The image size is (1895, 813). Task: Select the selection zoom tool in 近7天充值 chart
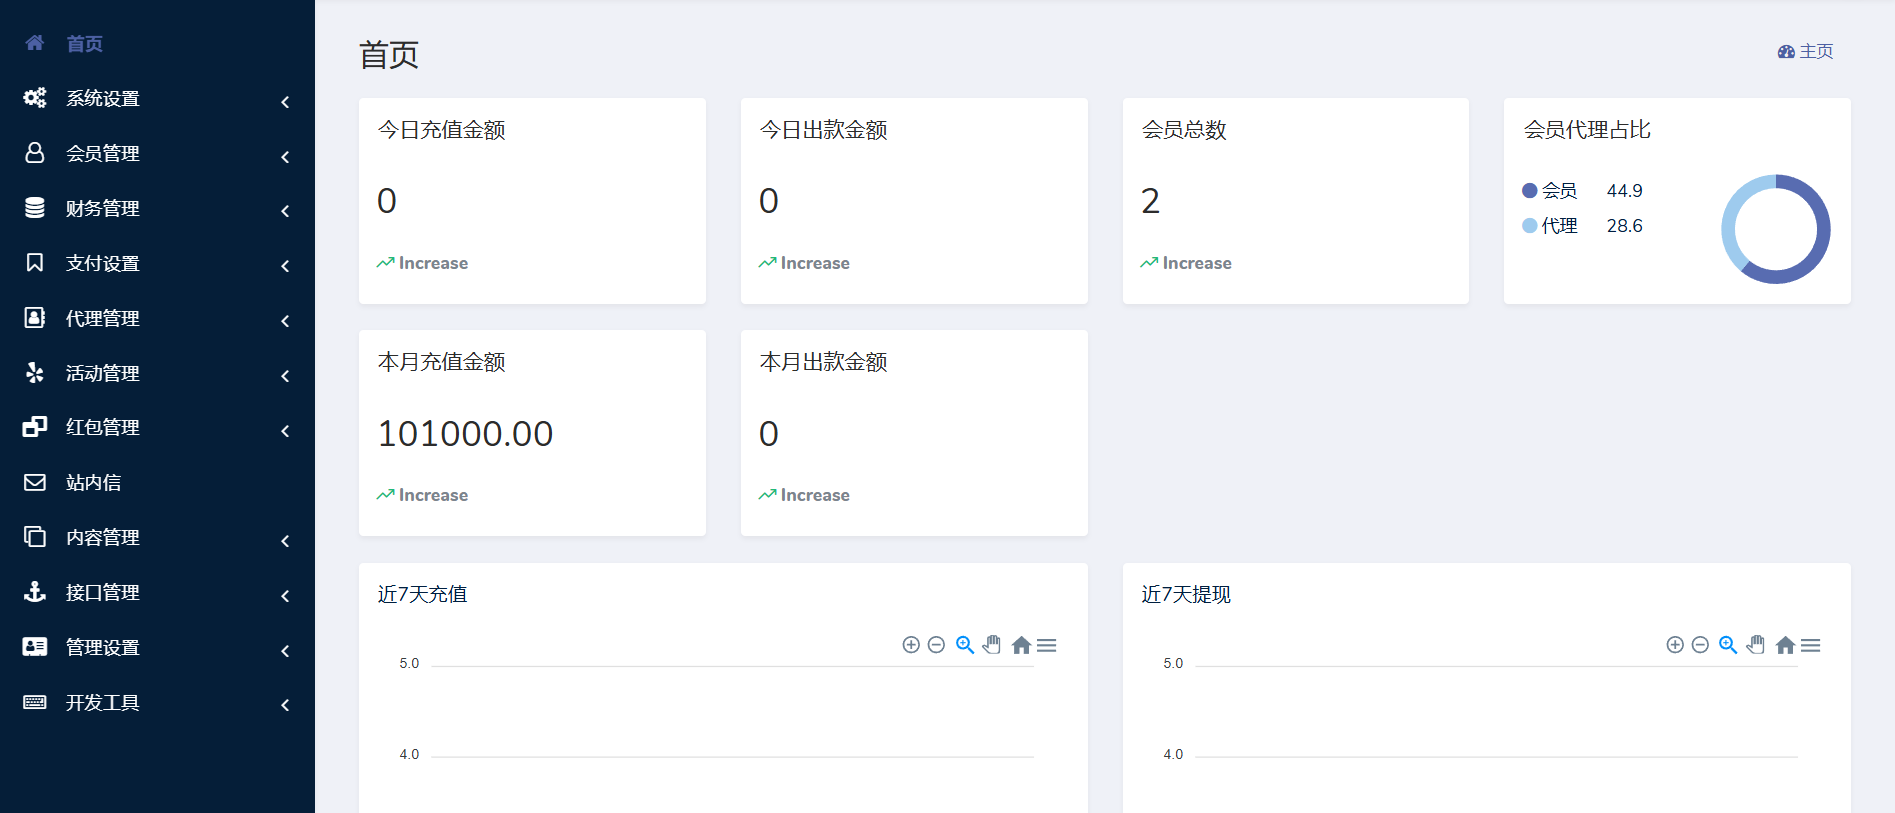[x=965, y=645]
